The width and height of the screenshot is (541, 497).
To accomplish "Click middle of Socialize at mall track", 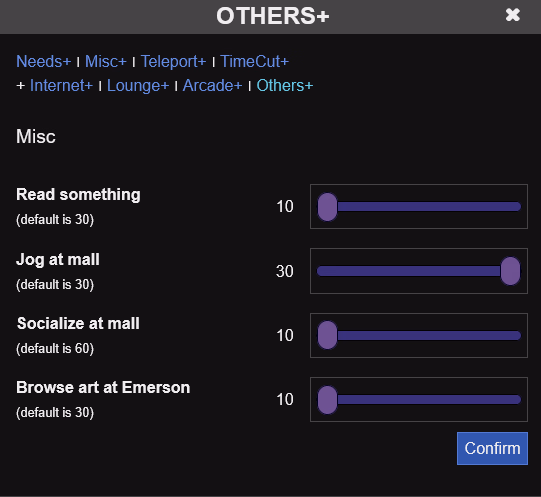I will pyautogui.click(x=419, y=335).
